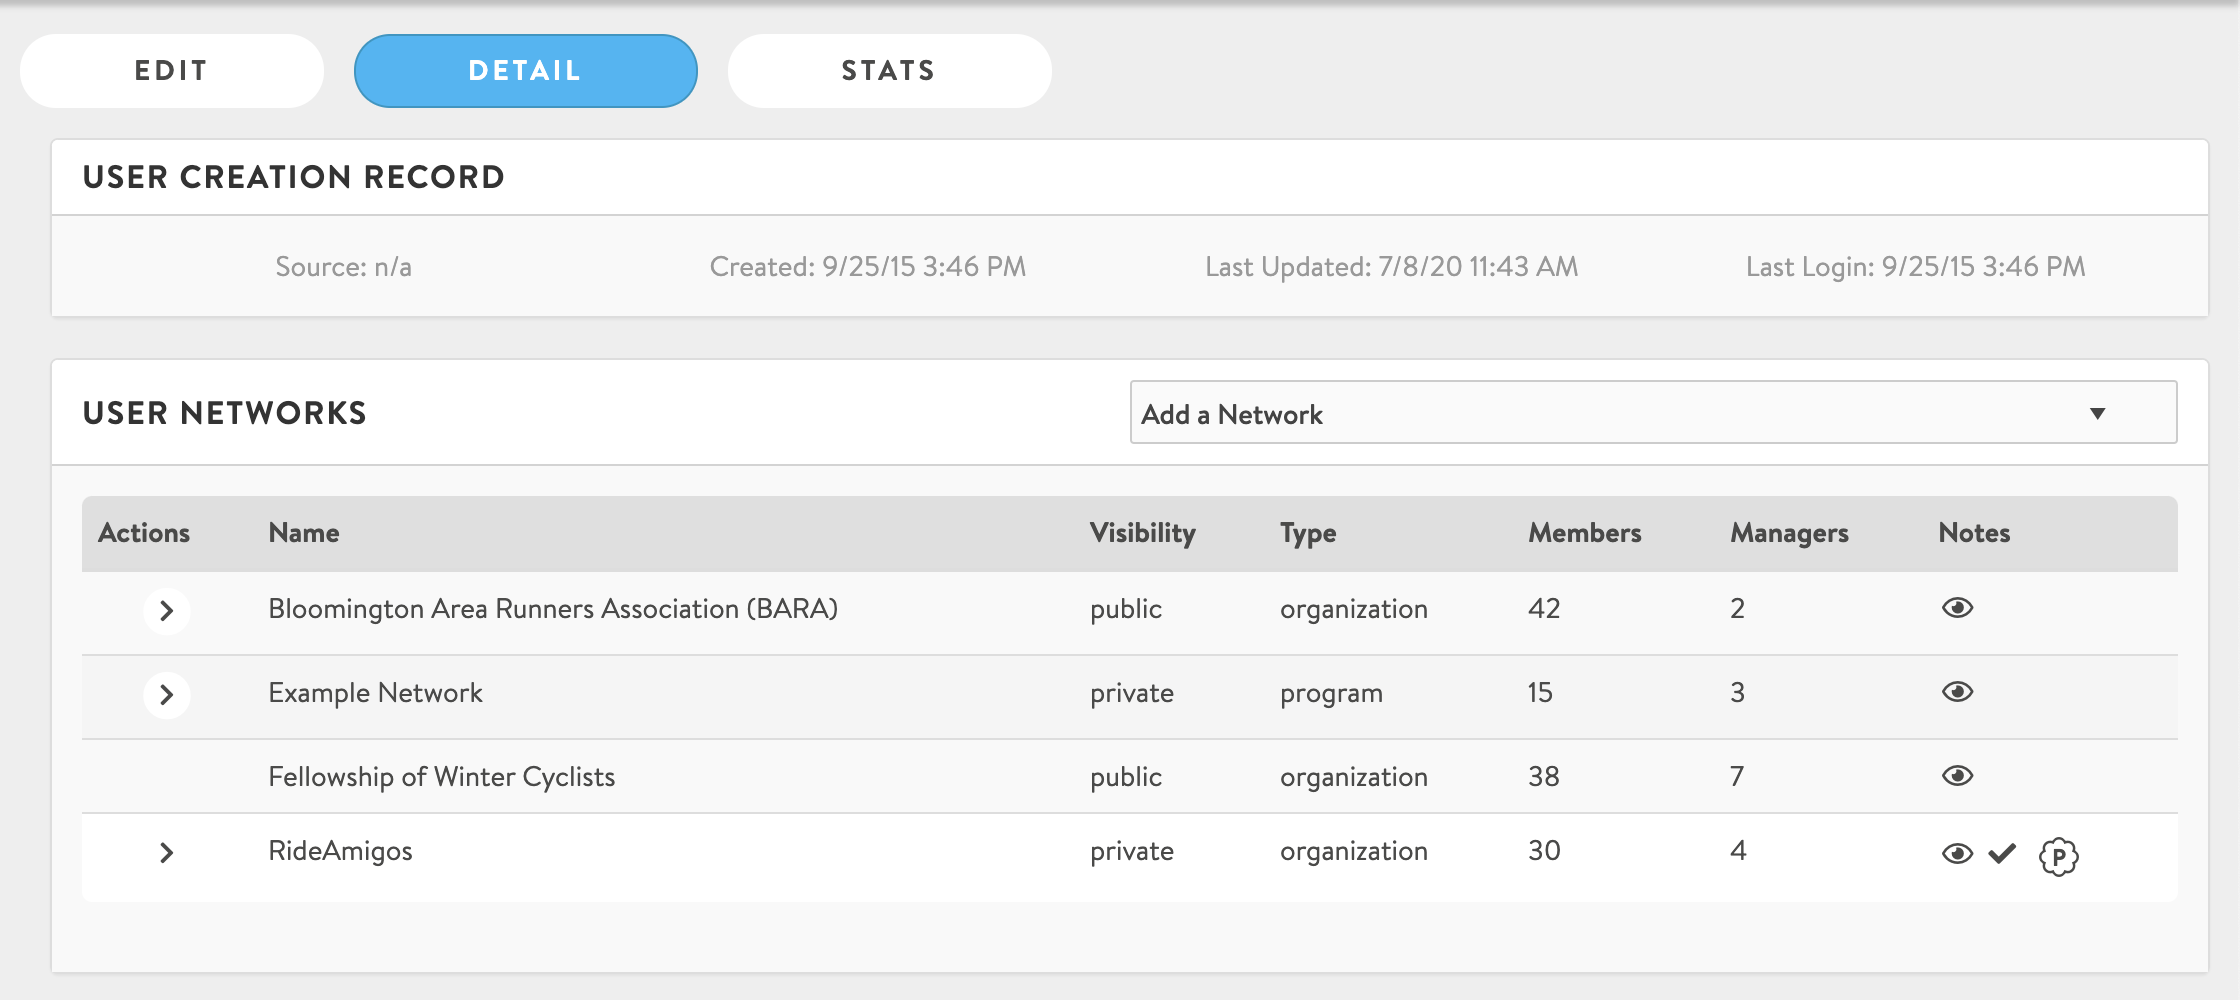Click the Name column header
The height and width of the screenshot is (1000, 2240).
[304, 533]
